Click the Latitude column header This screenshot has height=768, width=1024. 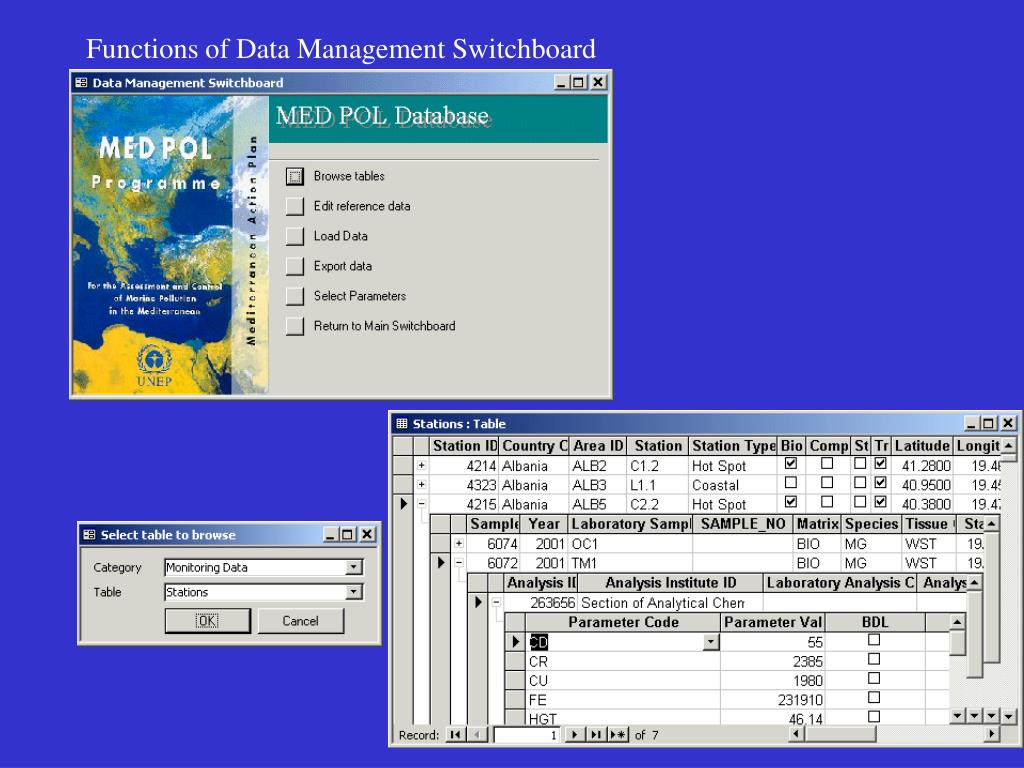point(921,446)
